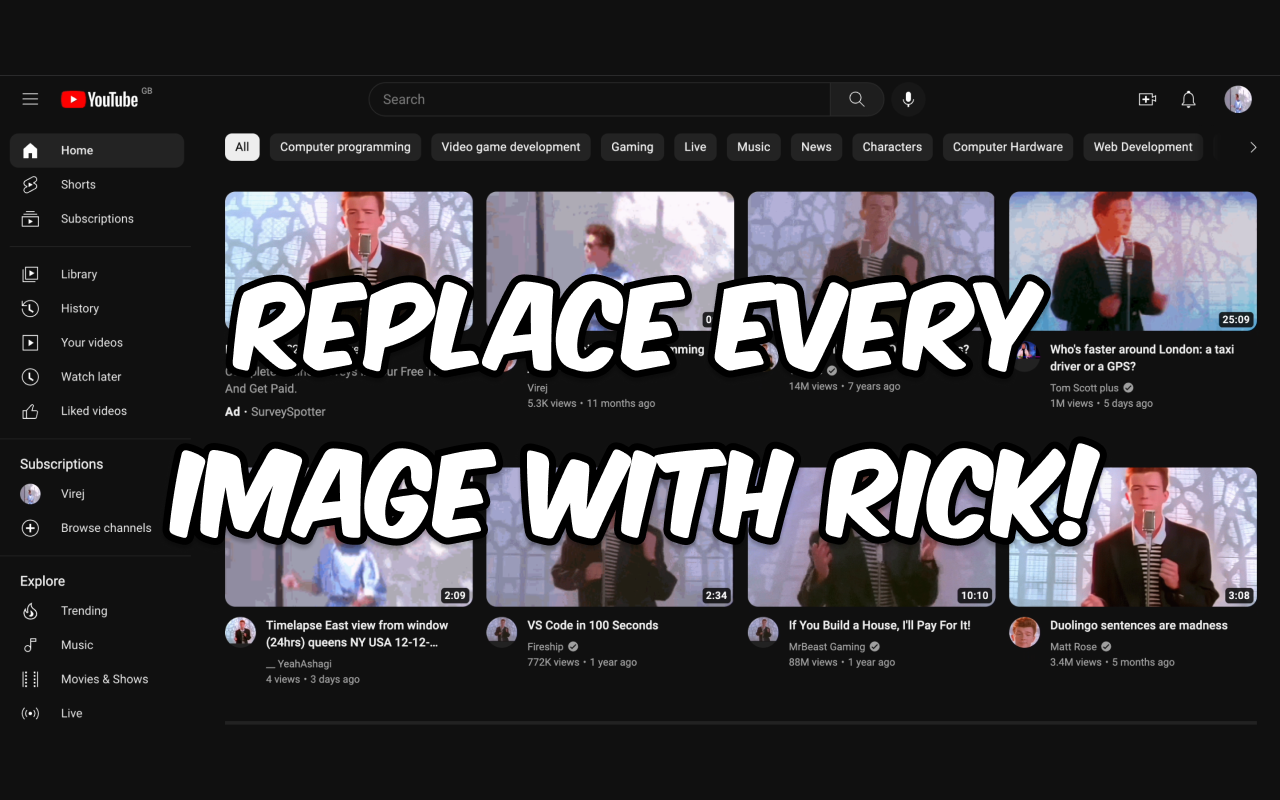Viewport: 1280px width, 800px height.
Task: Open the Timelapse East view video title
Action: point(357,633)
